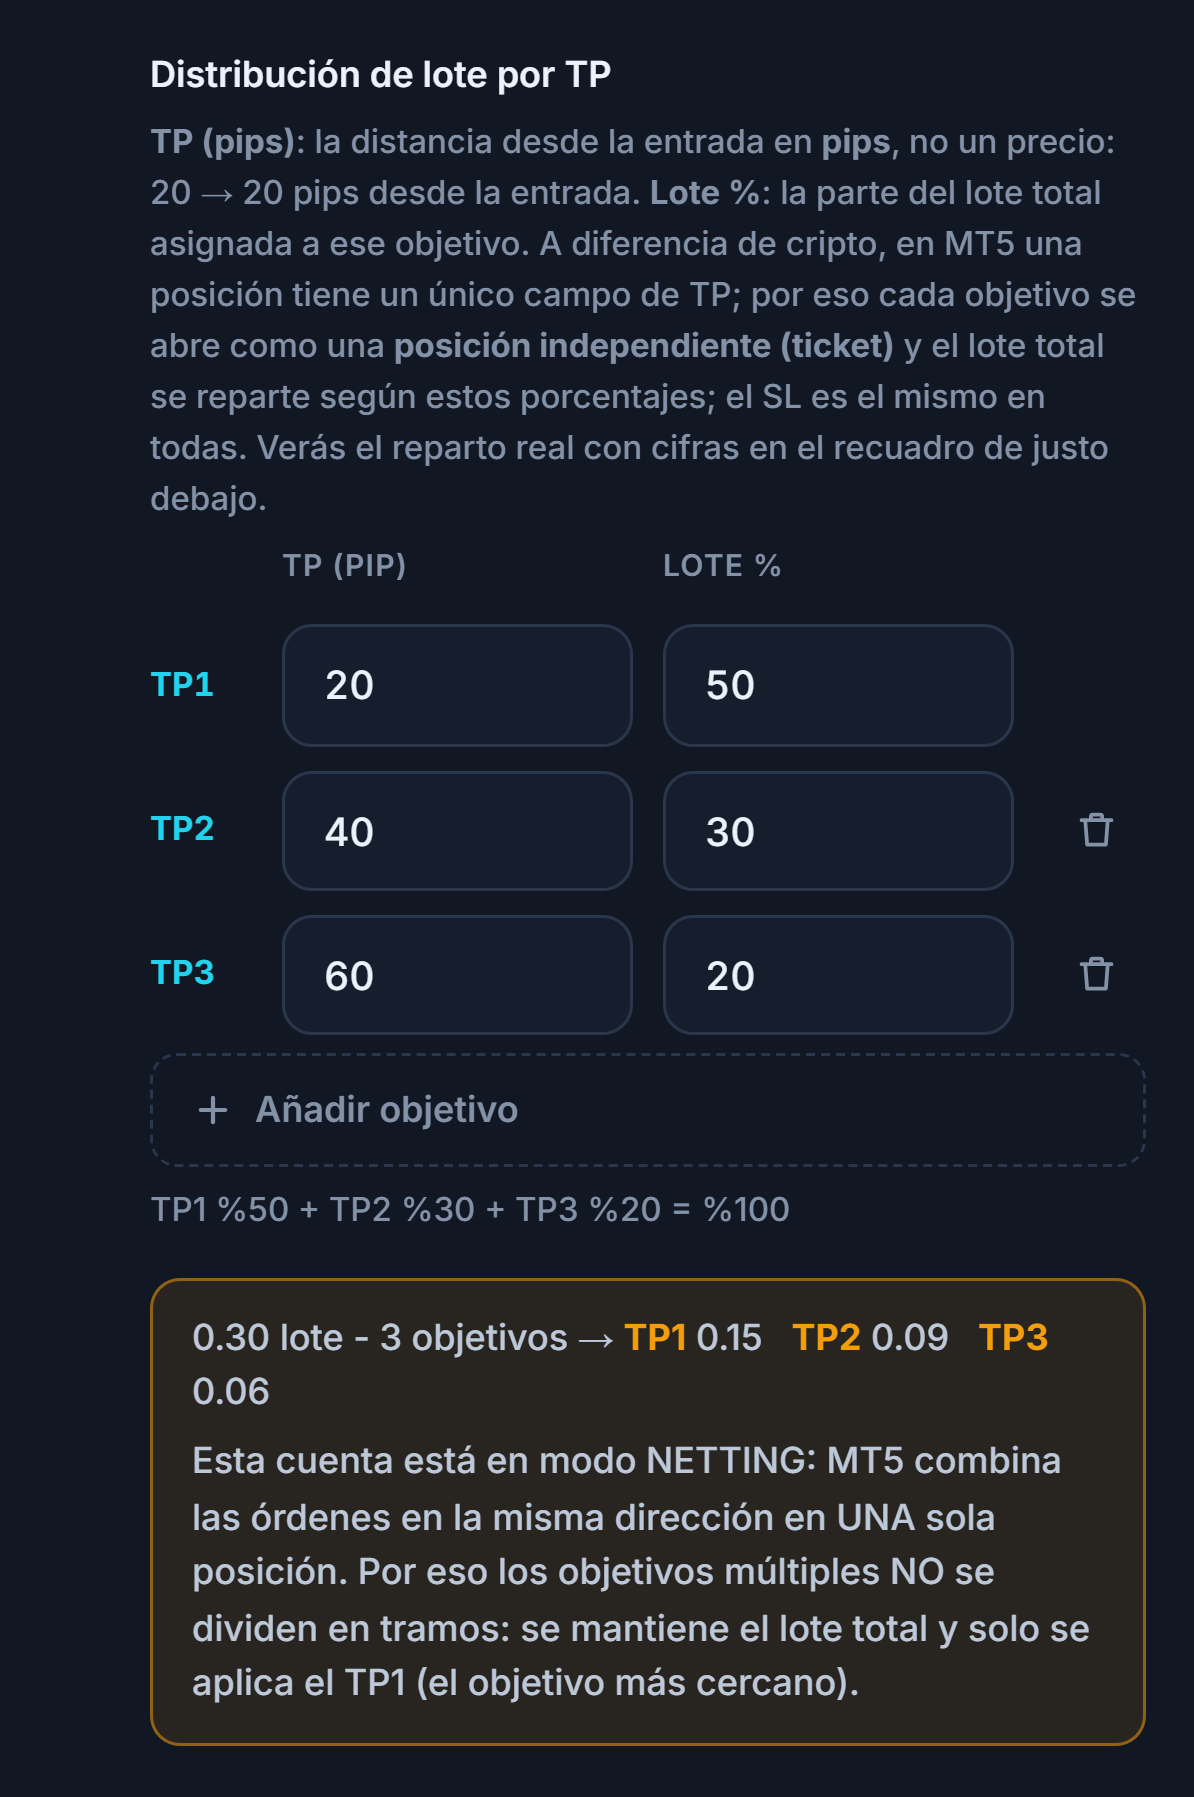Click the TP (PIP) column header
Image resolution: width=1194 pixels, height=1797 pixels.
344,566
